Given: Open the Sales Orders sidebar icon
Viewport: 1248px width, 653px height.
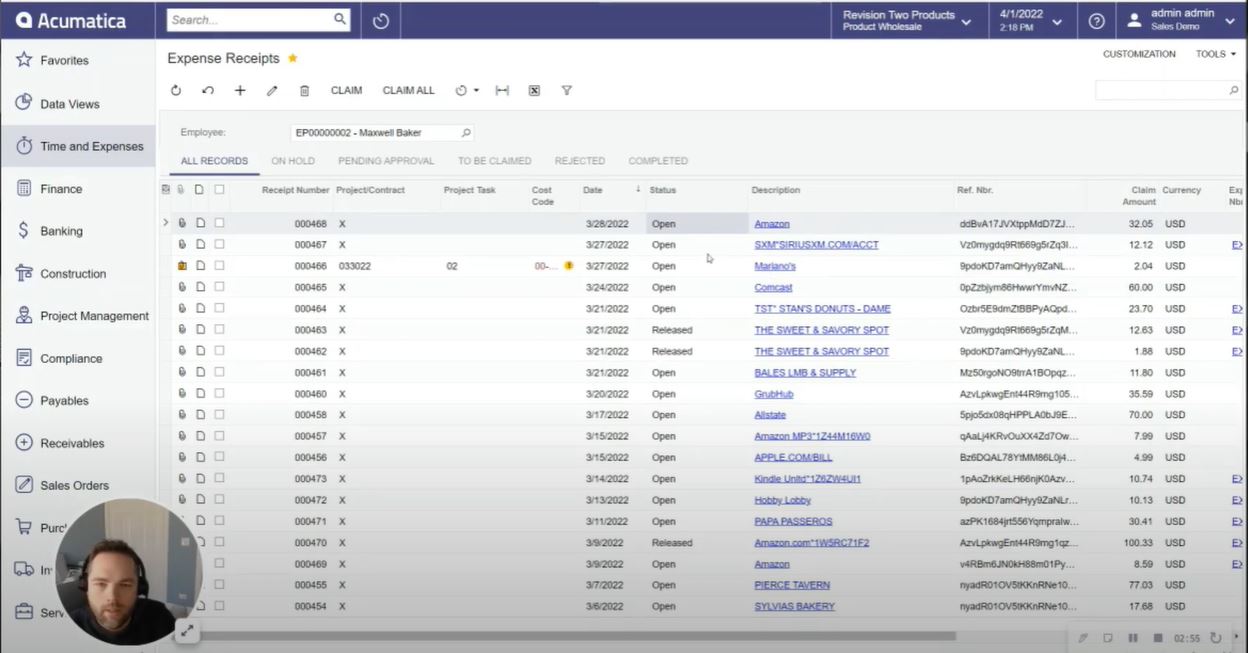Looking at the screenshot, I should click(24, 485).
